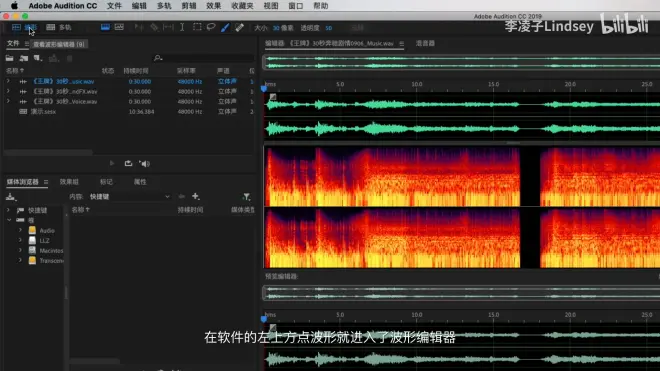Open the 混音器 mixer panel
Screen dimensions: 660x371
coord(425,43)
